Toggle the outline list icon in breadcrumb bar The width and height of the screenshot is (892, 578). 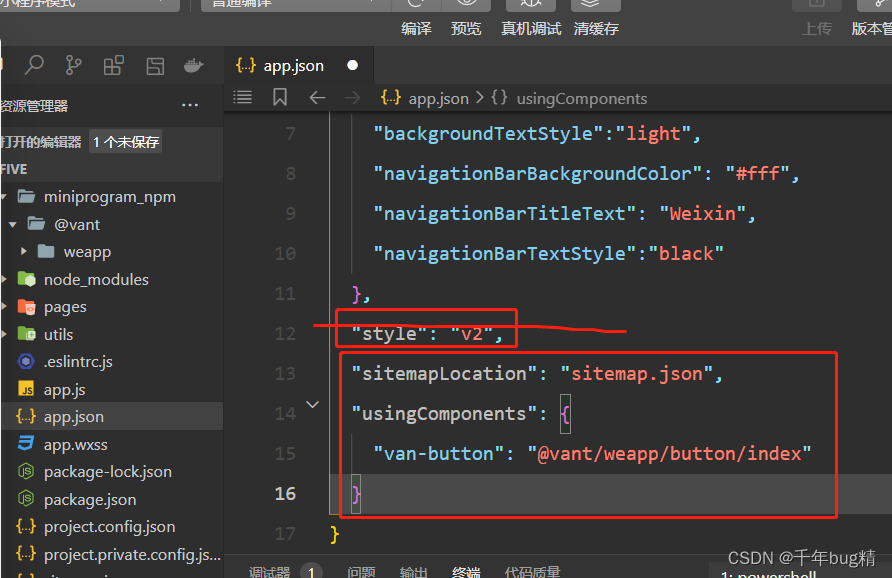click(242, 98)
